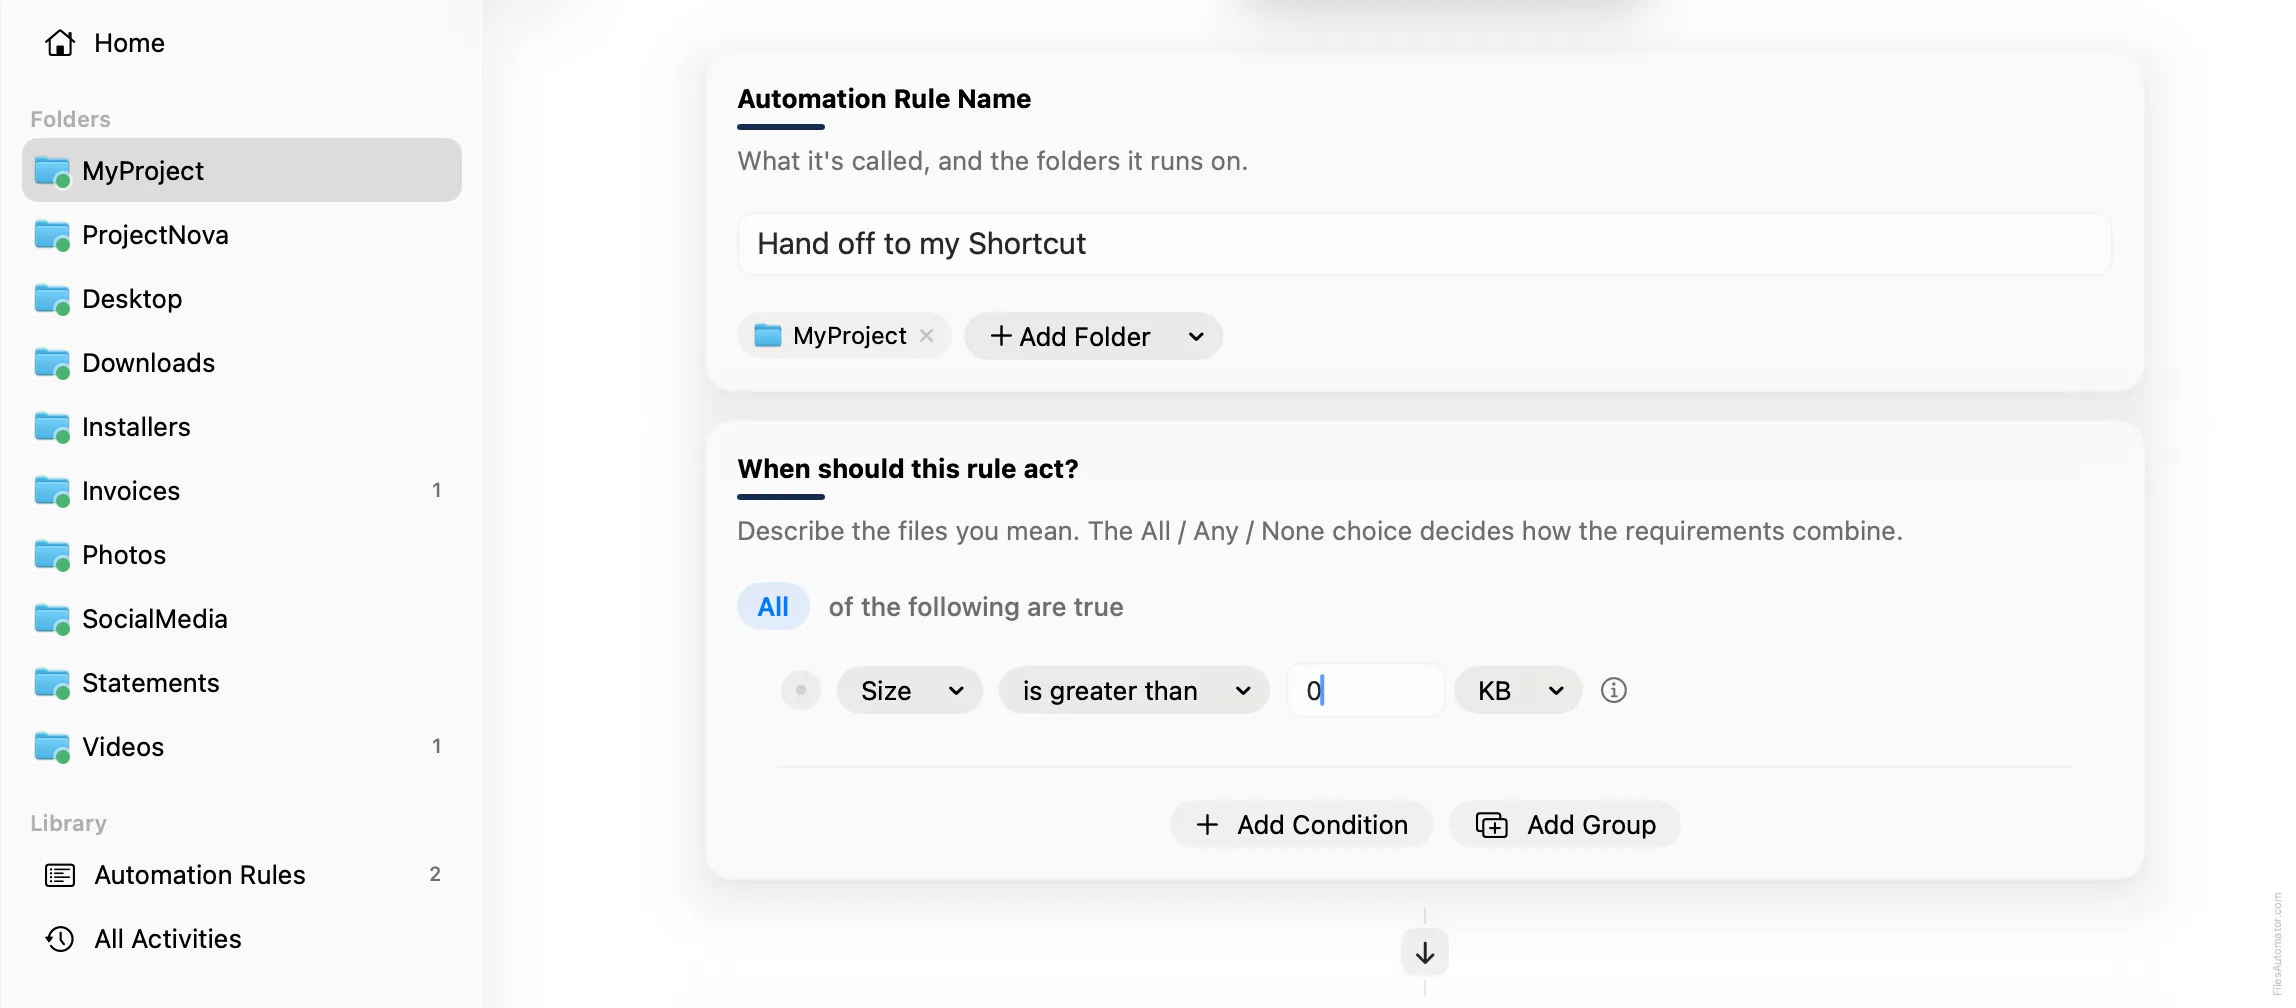Click the Videos count badge 1
Image resolution: width=2296 pixels, height=1008 pixels.
pos(436,746)
